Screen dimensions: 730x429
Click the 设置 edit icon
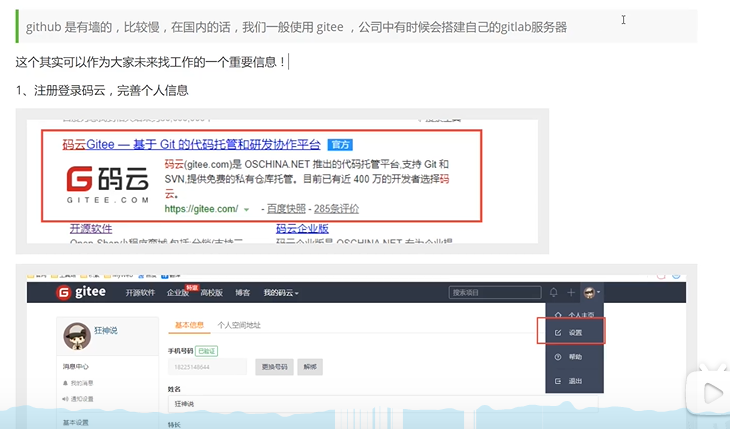[558, 333]
